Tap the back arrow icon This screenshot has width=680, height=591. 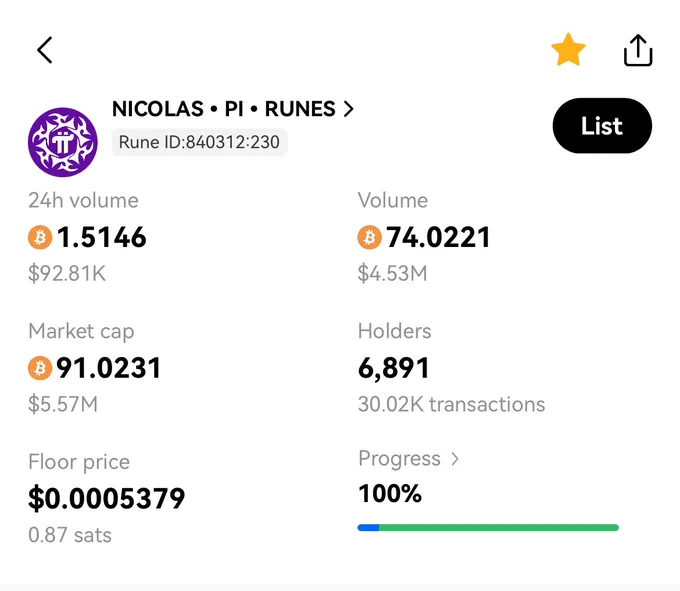coord(45,50)
